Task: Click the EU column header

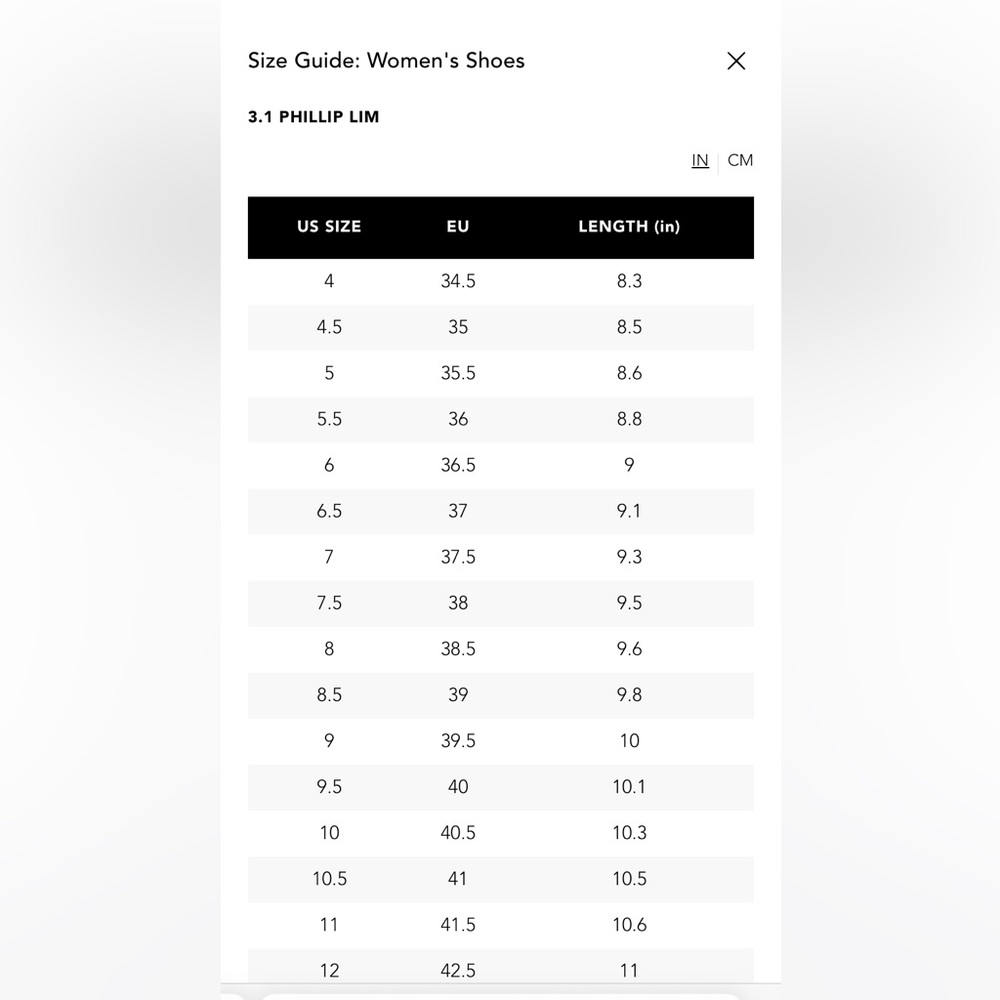Action: click(458, 226)
